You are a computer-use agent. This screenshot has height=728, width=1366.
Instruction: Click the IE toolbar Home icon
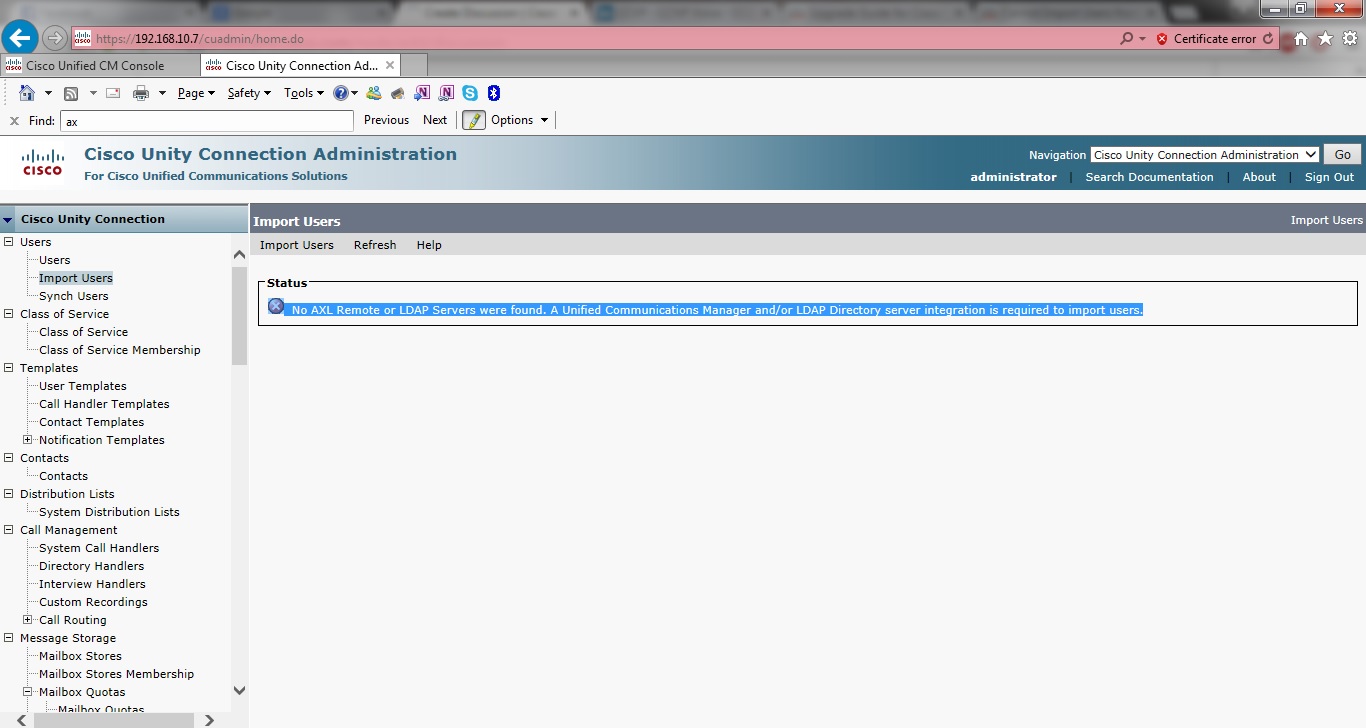click(27, 93)
